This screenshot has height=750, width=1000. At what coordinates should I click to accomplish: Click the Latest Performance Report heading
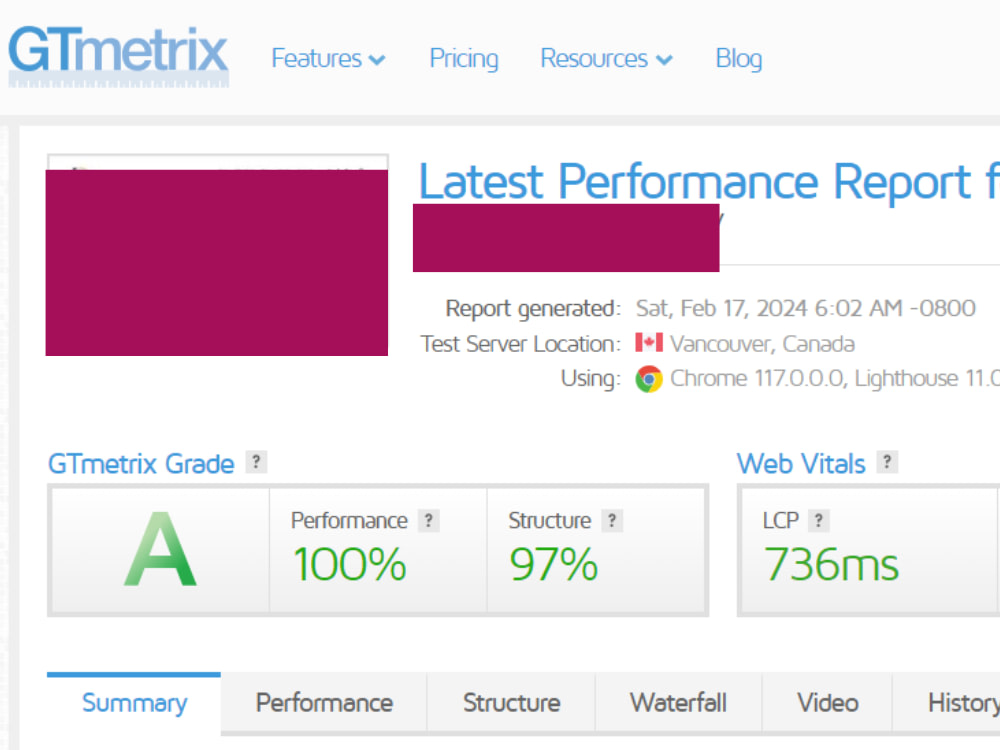708,182
